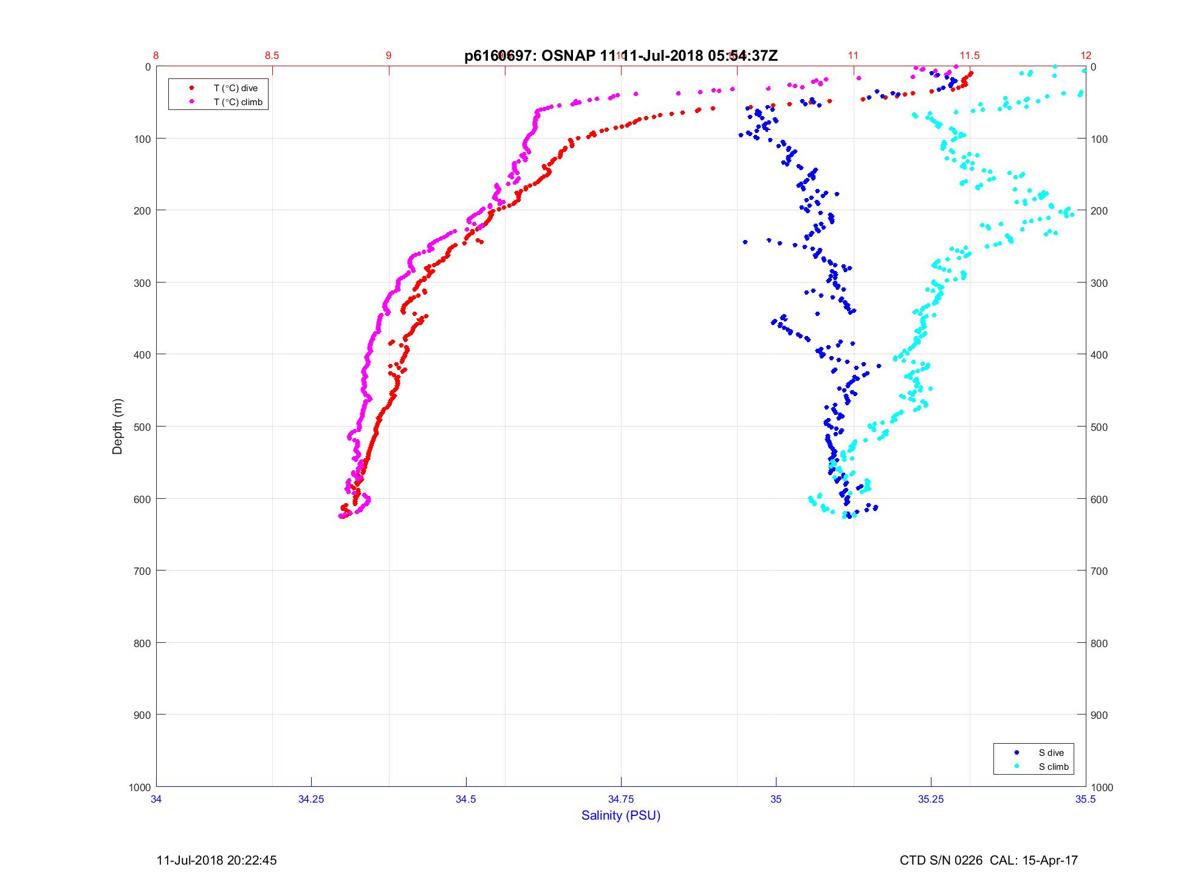Click the plot title 'p6160697: OSNAP 11'
Image resolution: width=1200 pixels, height=885 pixels.
[x=539, y=56]
